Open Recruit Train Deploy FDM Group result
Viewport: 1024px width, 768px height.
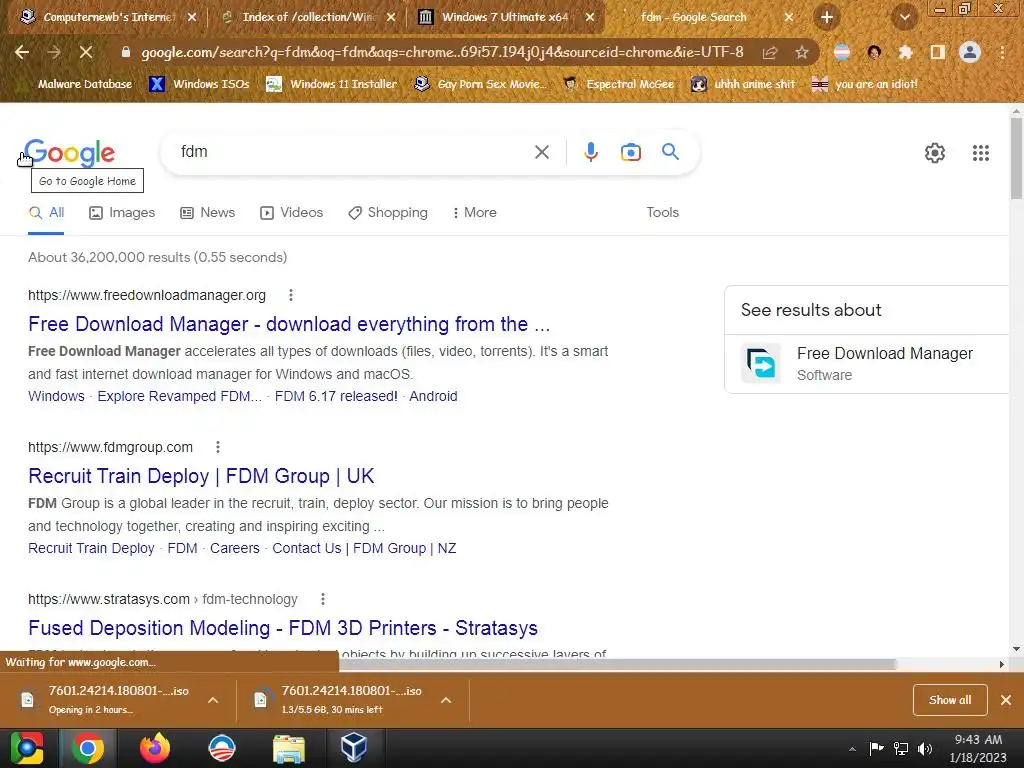pos(201,476)
